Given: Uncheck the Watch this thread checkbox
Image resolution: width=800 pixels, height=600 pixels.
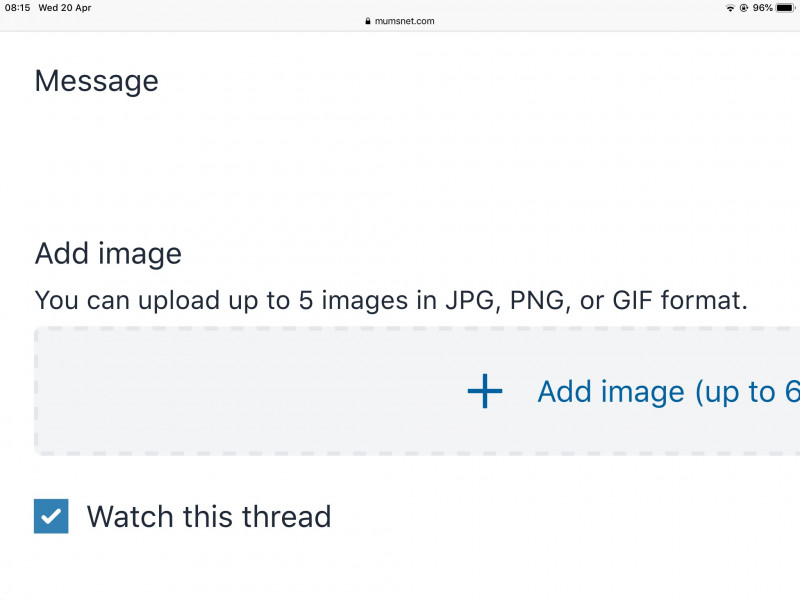Looking at the screenshot, I should pos(51,516).
